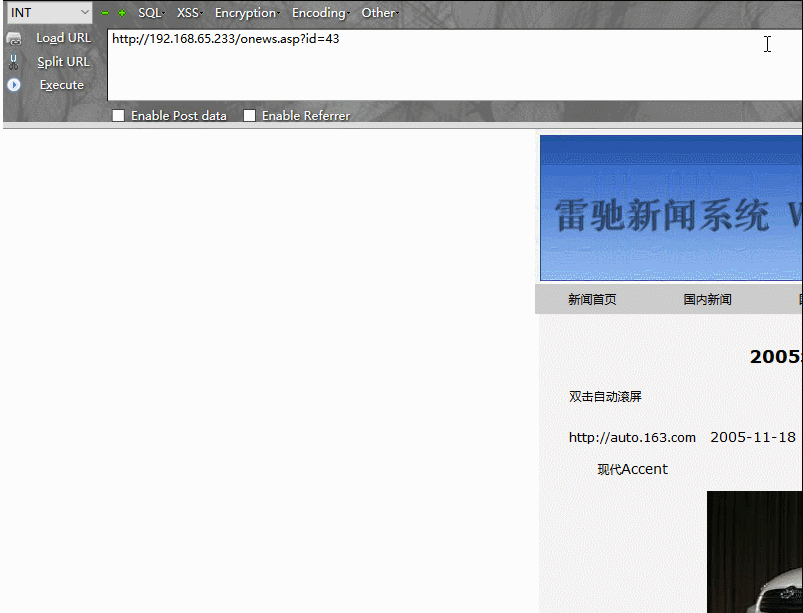Expand the SQL menu

coord(150,13)
